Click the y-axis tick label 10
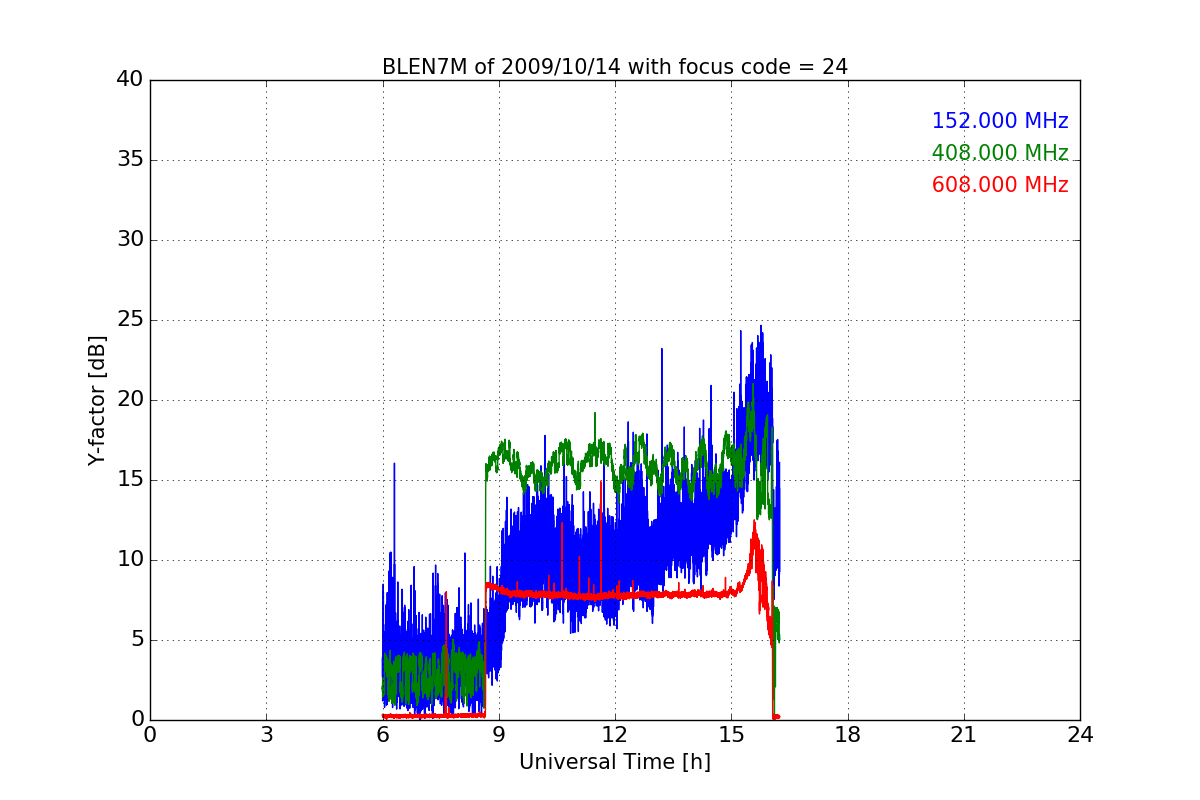 pyautogui.click(x=130, y=560)
